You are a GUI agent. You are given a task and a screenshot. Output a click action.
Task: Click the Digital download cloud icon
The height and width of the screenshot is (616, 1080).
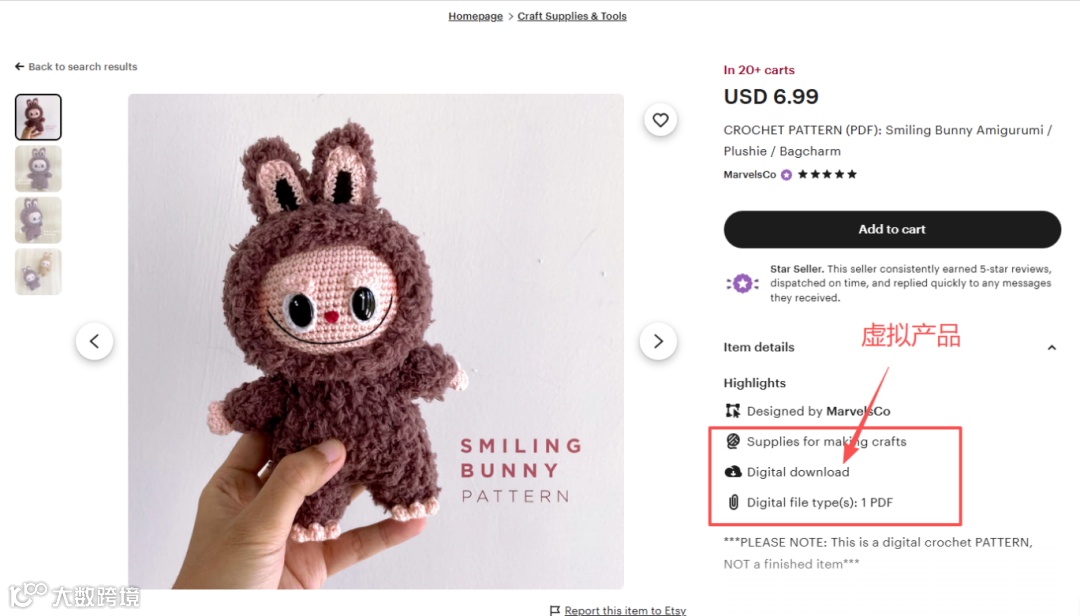(x=733, y=472)
